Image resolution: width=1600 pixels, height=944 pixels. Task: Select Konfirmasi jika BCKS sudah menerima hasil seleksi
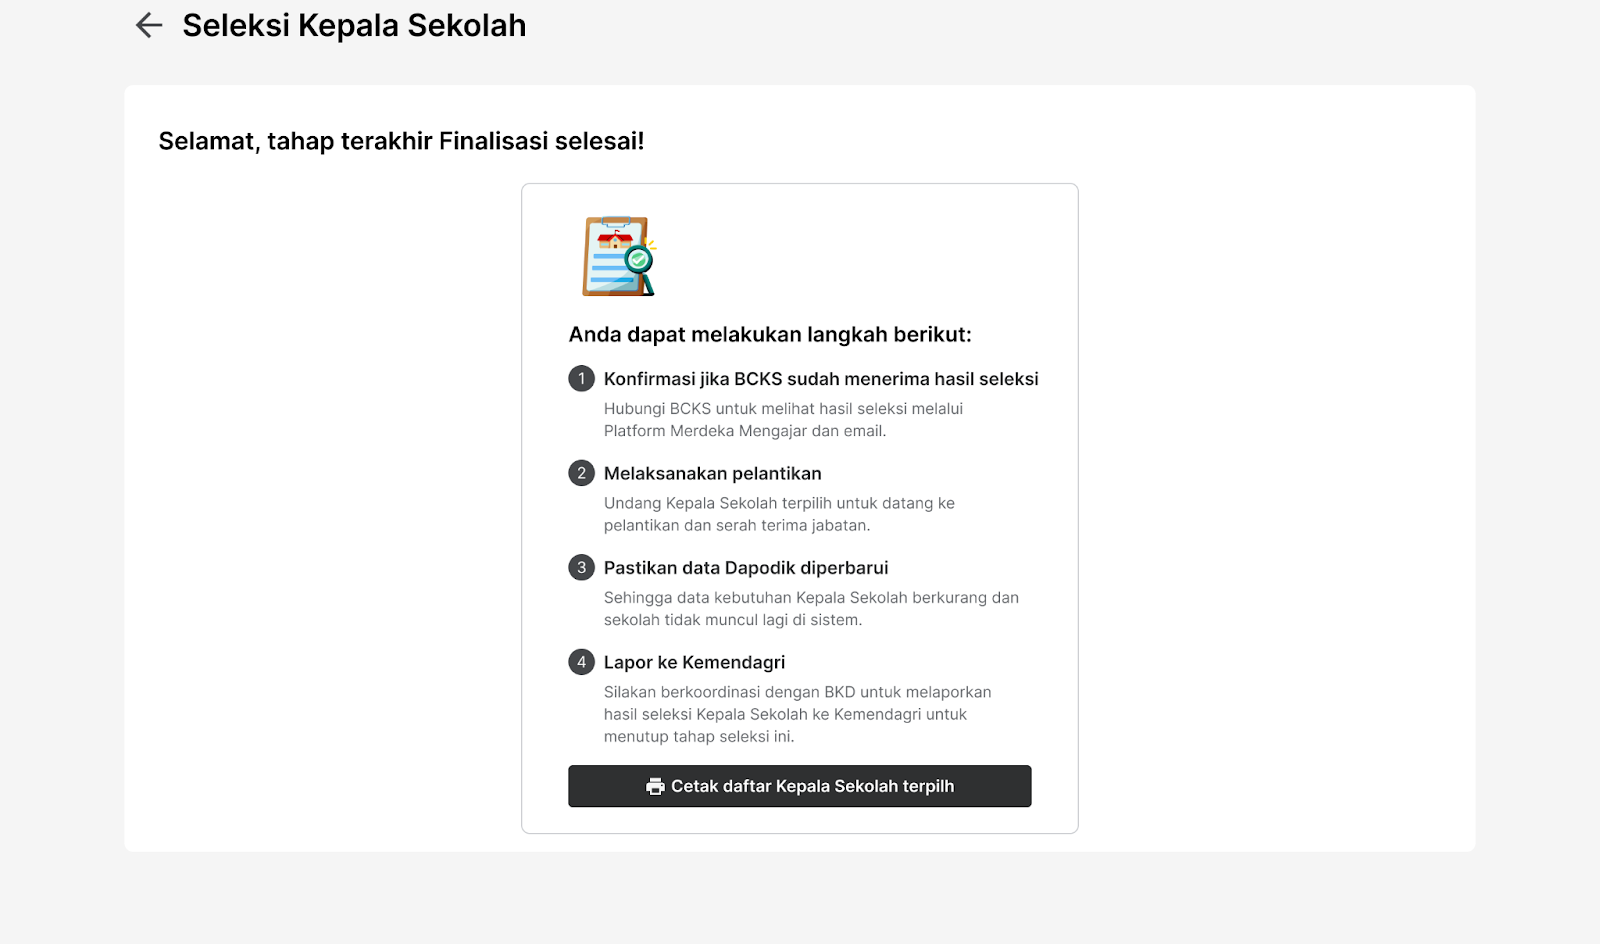point(821,379)
